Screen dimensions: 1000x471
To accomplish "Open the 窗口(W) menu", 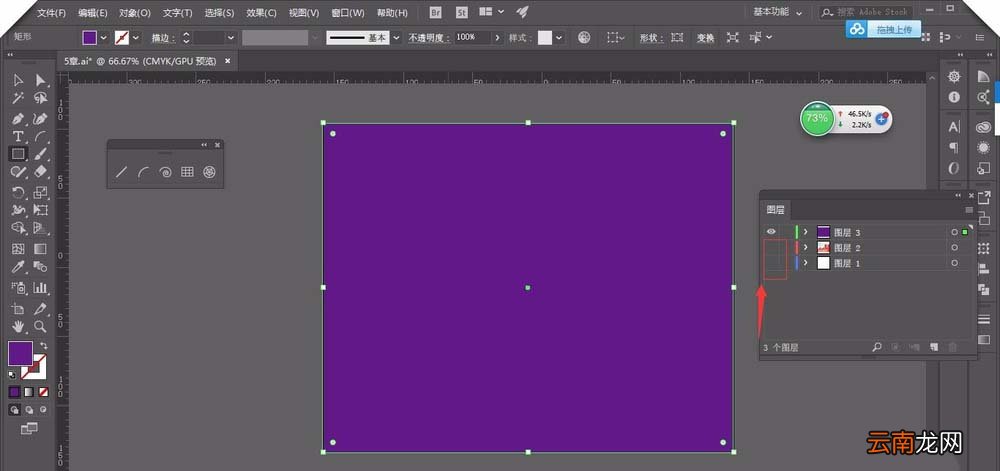I will (348, 12).
